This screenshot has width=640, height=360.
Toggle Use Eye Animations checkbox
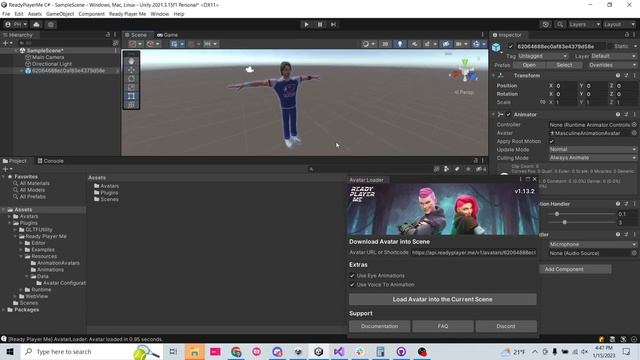(352, 276)
